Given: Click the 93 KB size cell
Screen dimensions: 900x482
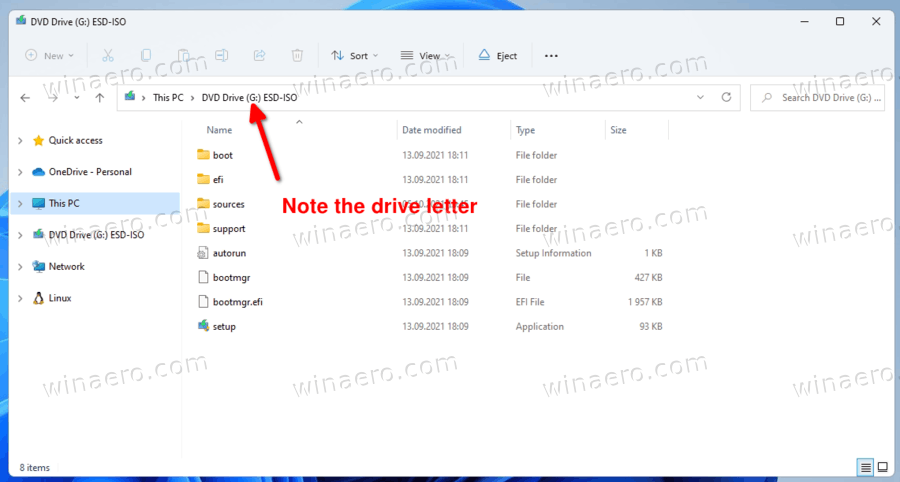Looking at the screenshot, I should pos(651,326).
